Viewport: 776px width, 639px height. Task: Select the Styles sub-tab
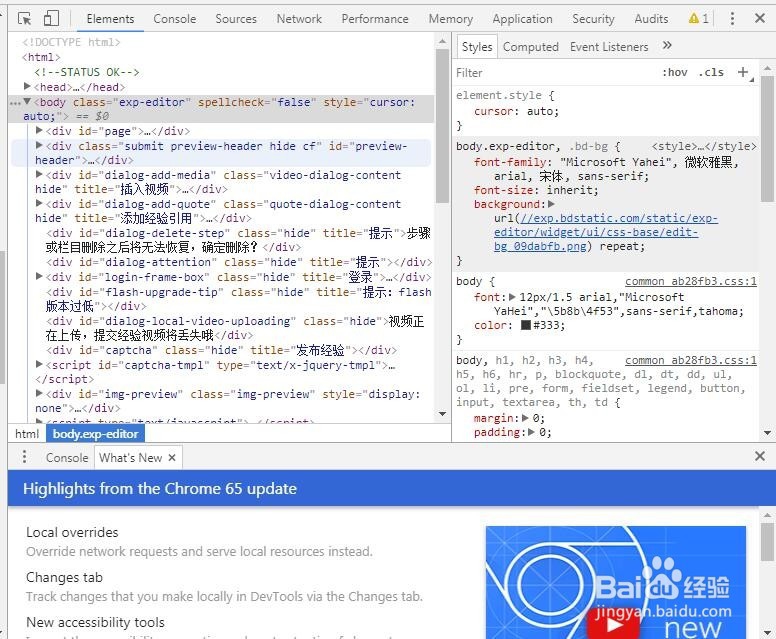point(477,47)
